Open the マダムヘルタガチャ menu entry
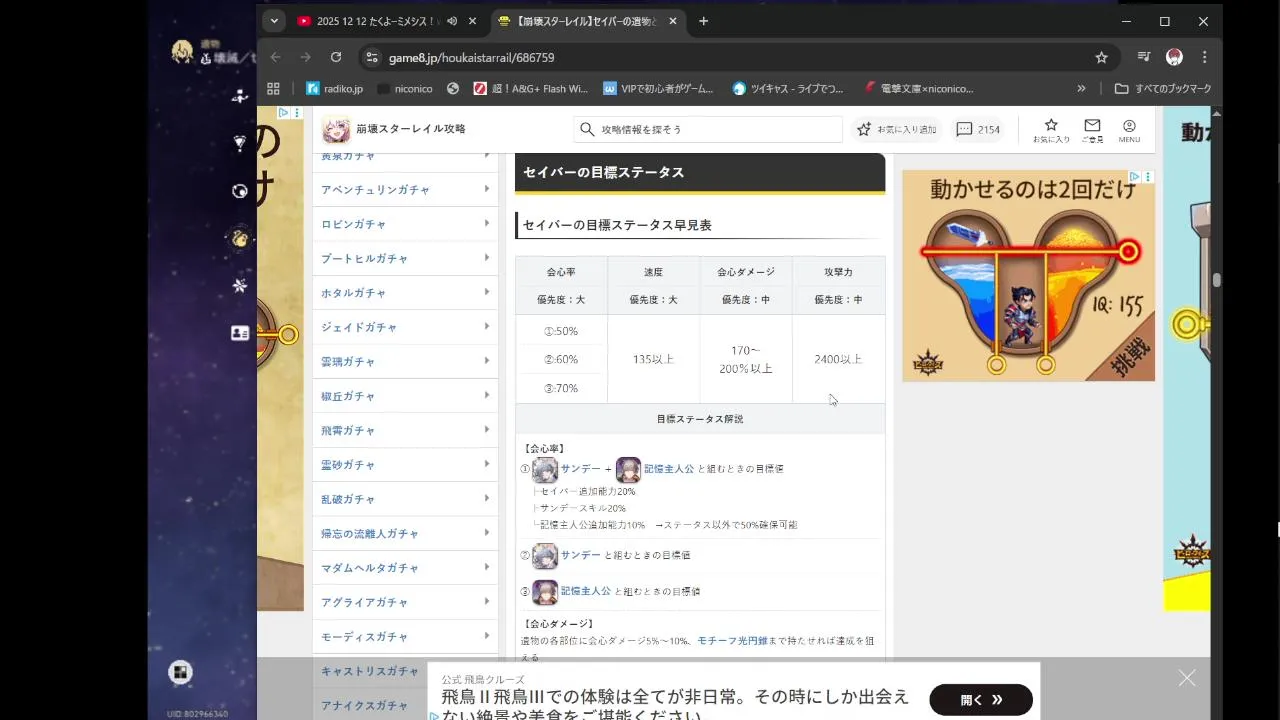The height and width of the screenshot is (720, 1280). (x=405, y=568)
